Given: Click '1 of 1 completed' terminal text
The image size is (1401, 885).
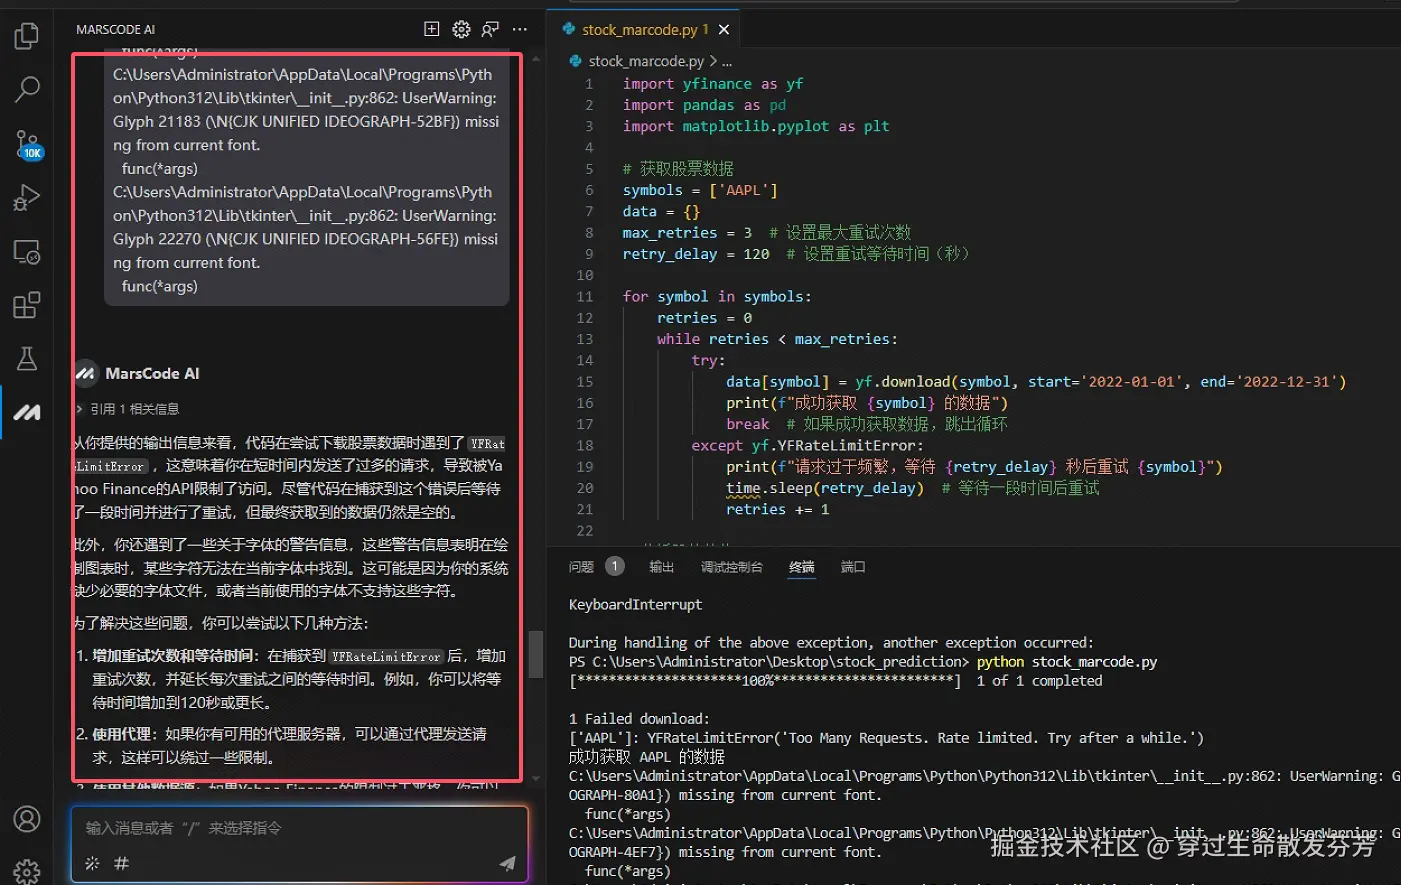Looking at the screenshot, I should pos(1039,680).
